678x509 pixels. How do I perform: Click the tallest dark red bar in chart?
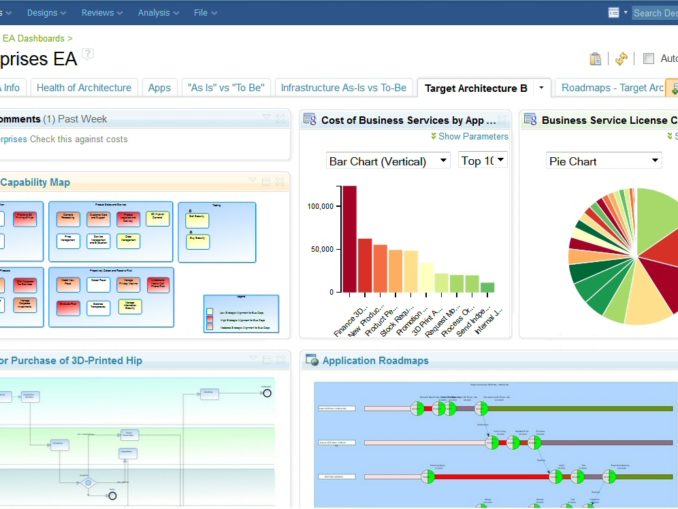pos(349,240)
